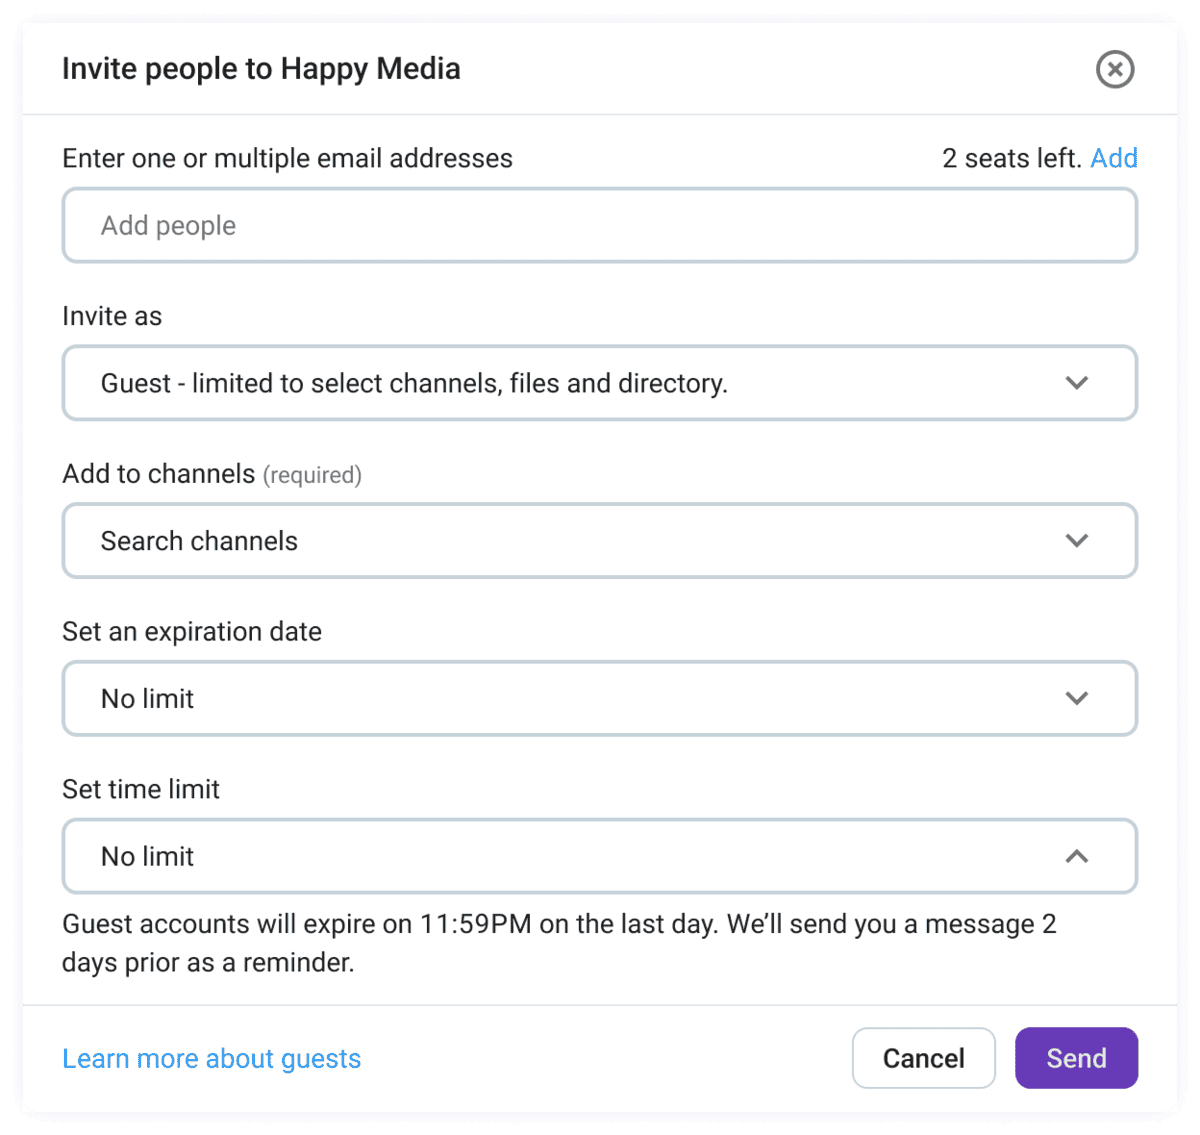Open Learn more about guests link
Image resolution: width=1200 pixels, height=1135 pixels.
212,1059
